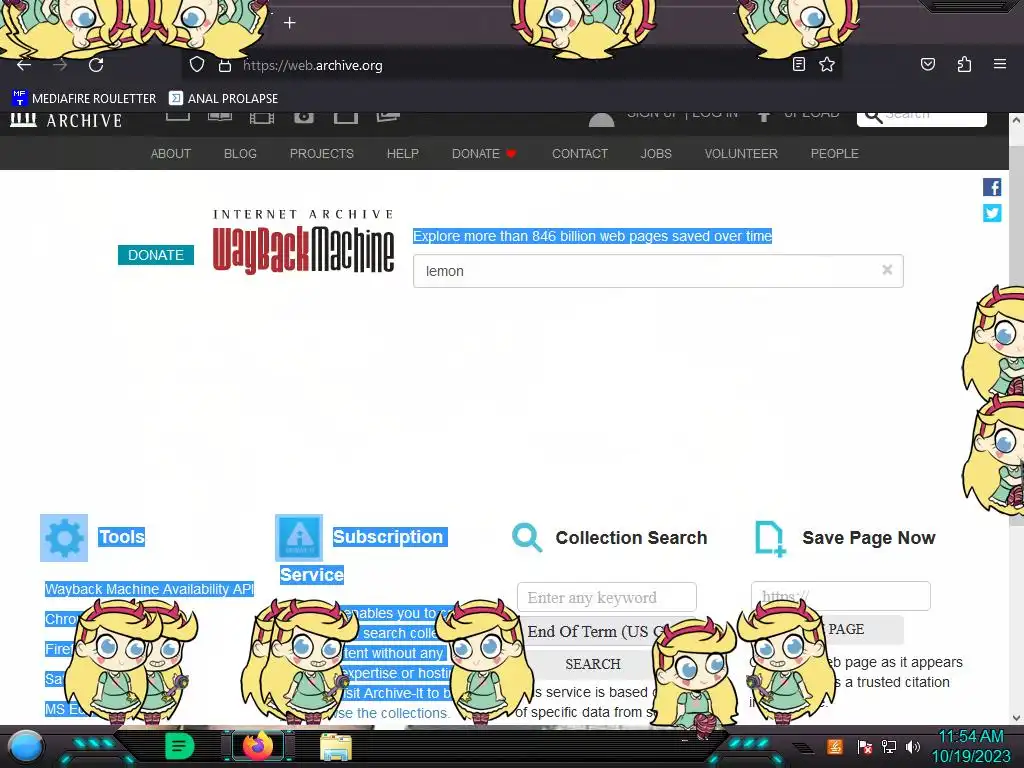Image resolution: width=1024 pixels, height=768 pixels.
Task: Click the Save Page Now https:// field
Action: 840,596
